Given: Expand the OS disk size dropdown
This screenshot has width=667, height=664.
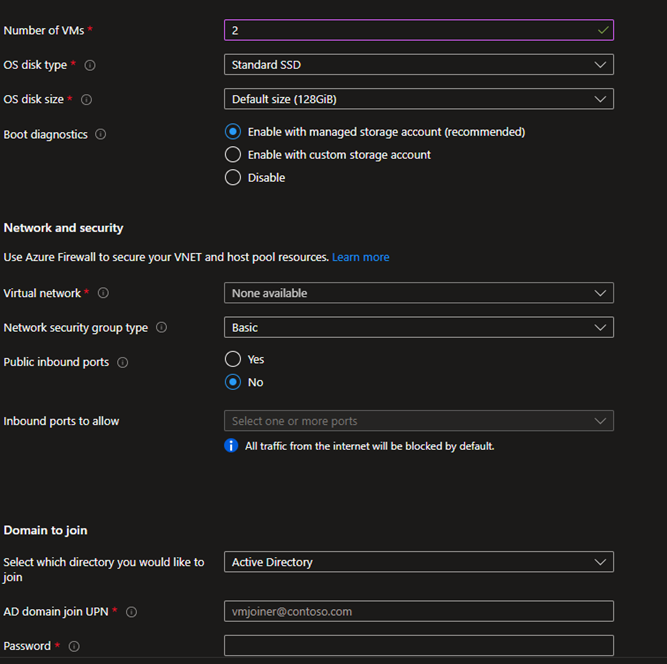Looking at the screenshot, I should [418, 99].
